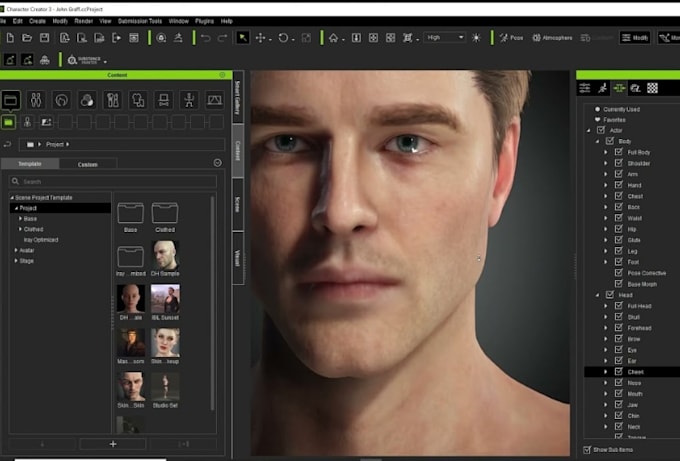680x461 pixels.
Task: Open the Scene side tab
Action: tap(238, 204)
